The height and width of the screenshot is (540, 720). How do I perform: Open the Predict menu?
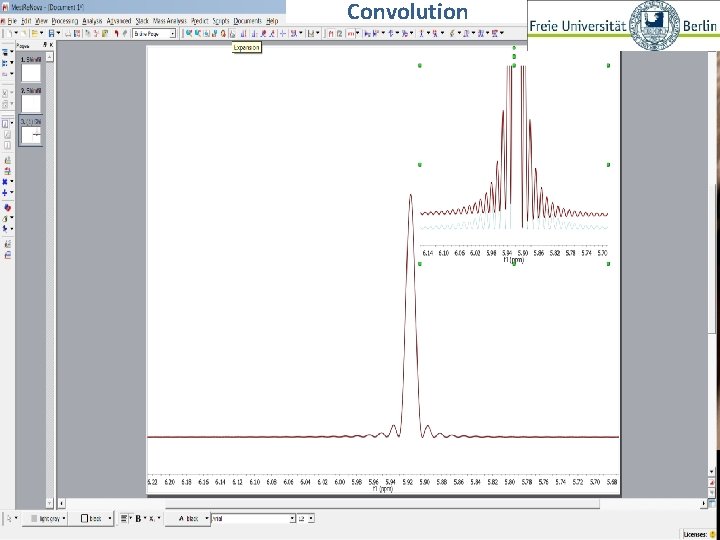tap(200, 21)
